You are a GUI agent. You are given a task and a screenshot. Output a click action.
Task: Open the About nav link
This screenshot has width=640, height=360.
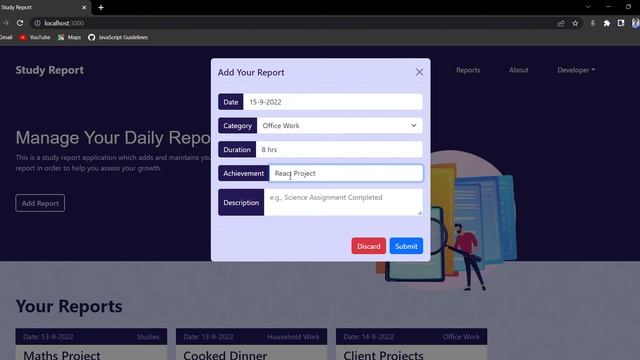(518, 70)
